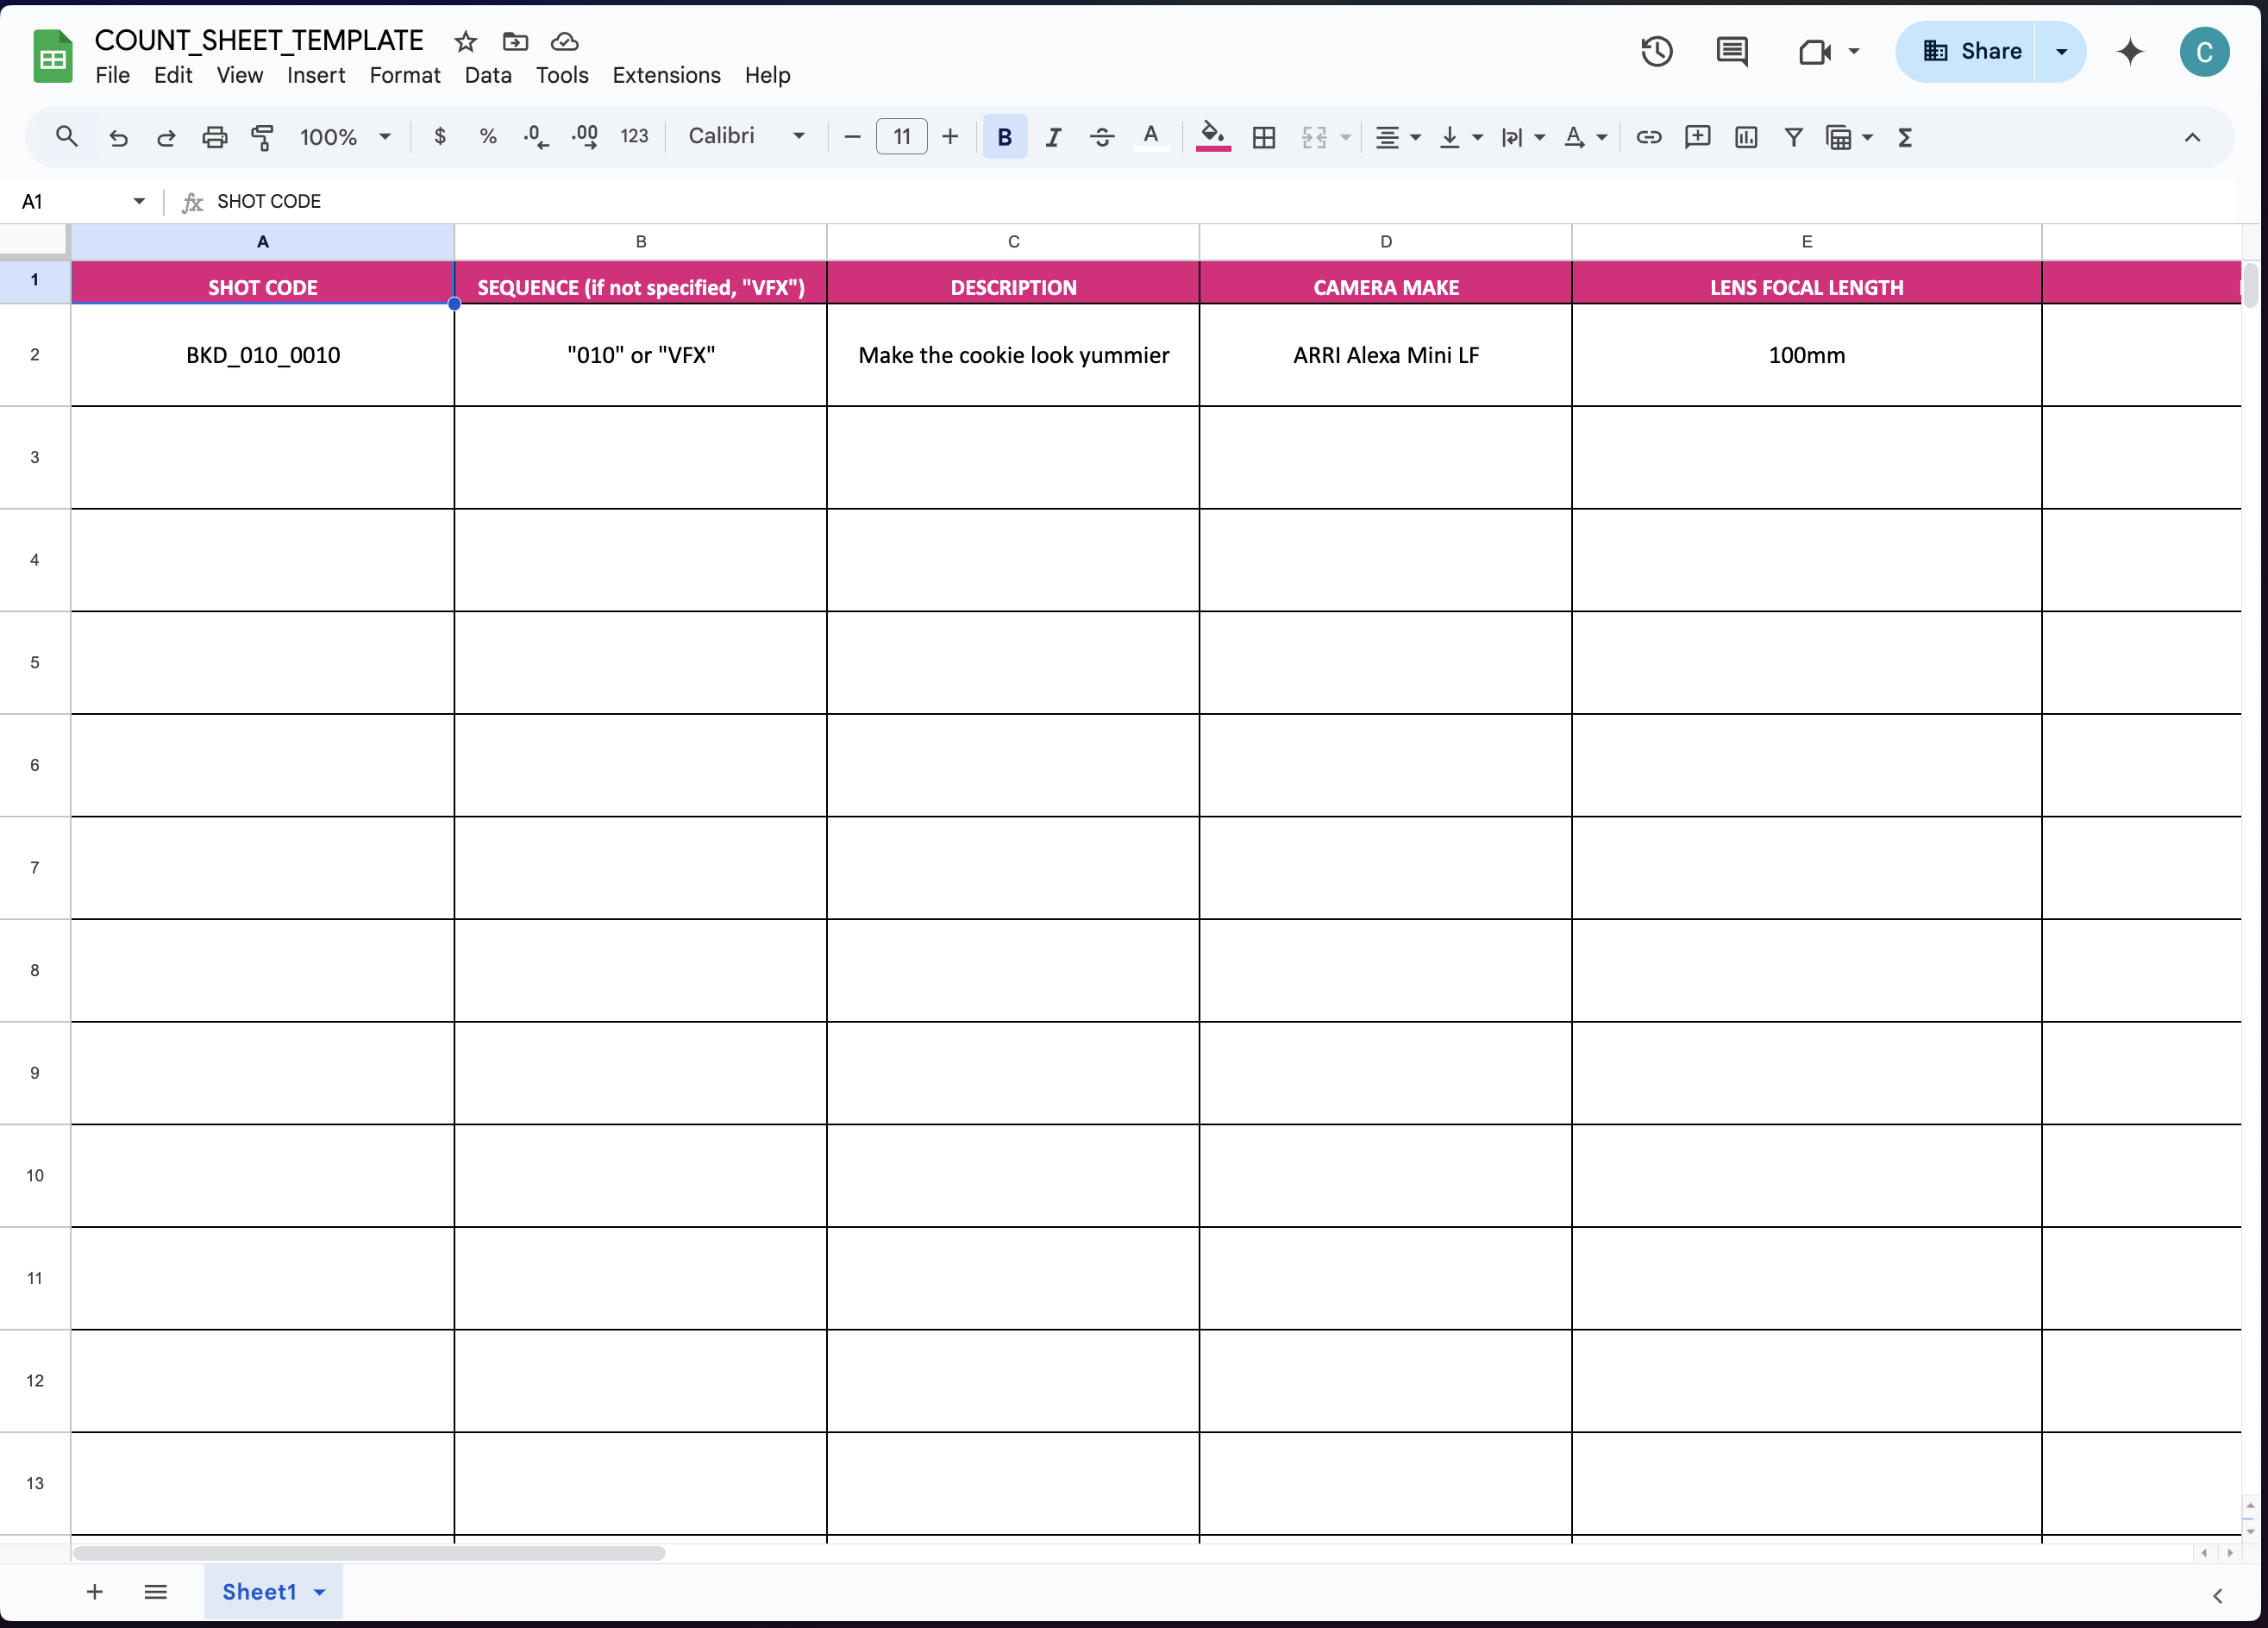Click the functions sigma icon
Image resolution: width=2268 pixels, height=1628 pixels.
[x=1904, y=137]
